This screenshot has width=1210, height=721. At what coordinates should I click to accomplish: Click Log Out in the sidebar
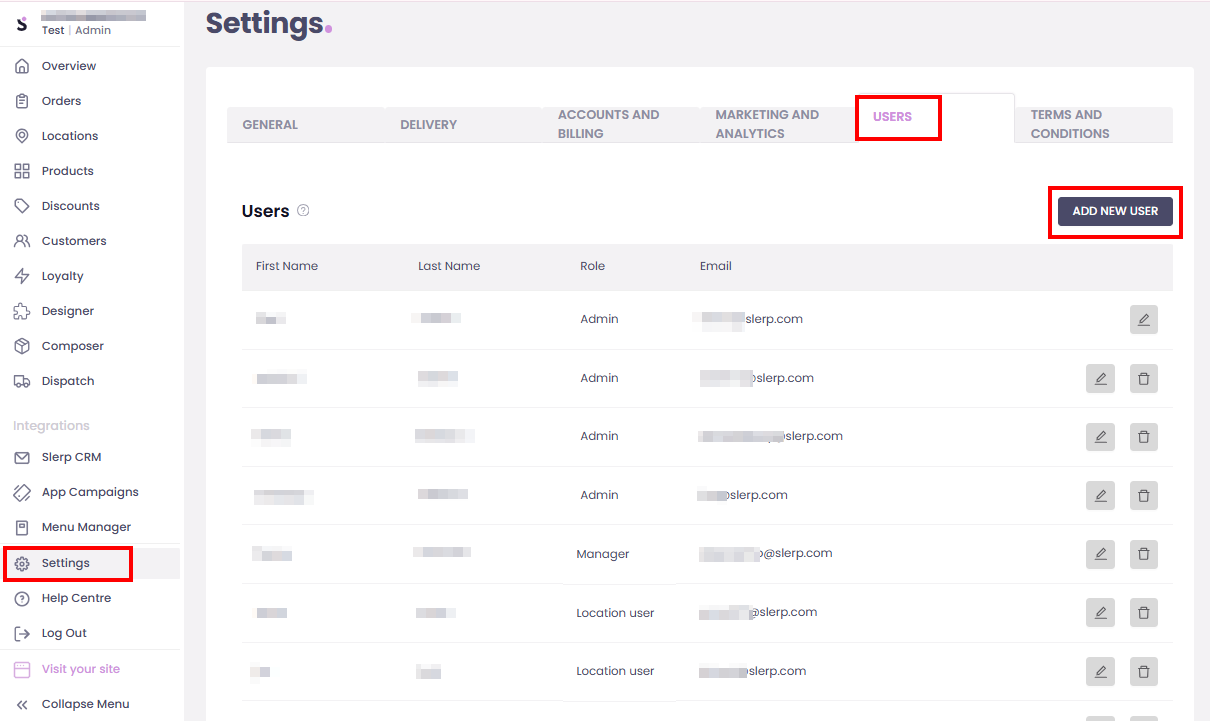tap(64, 633)
